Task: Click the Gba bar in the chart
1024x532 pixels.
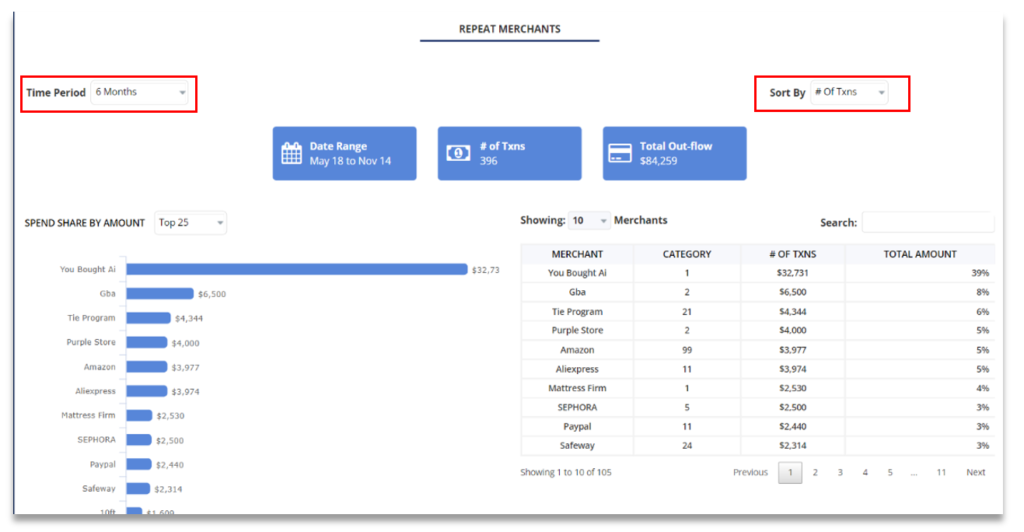Action: pos(160,294)
